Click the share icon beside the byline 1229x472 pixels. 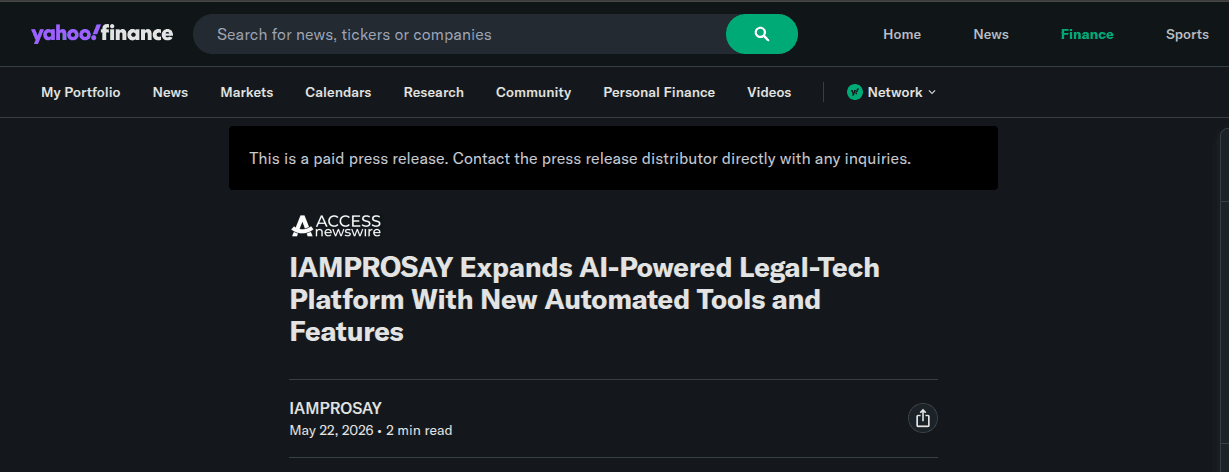point(923,419)
